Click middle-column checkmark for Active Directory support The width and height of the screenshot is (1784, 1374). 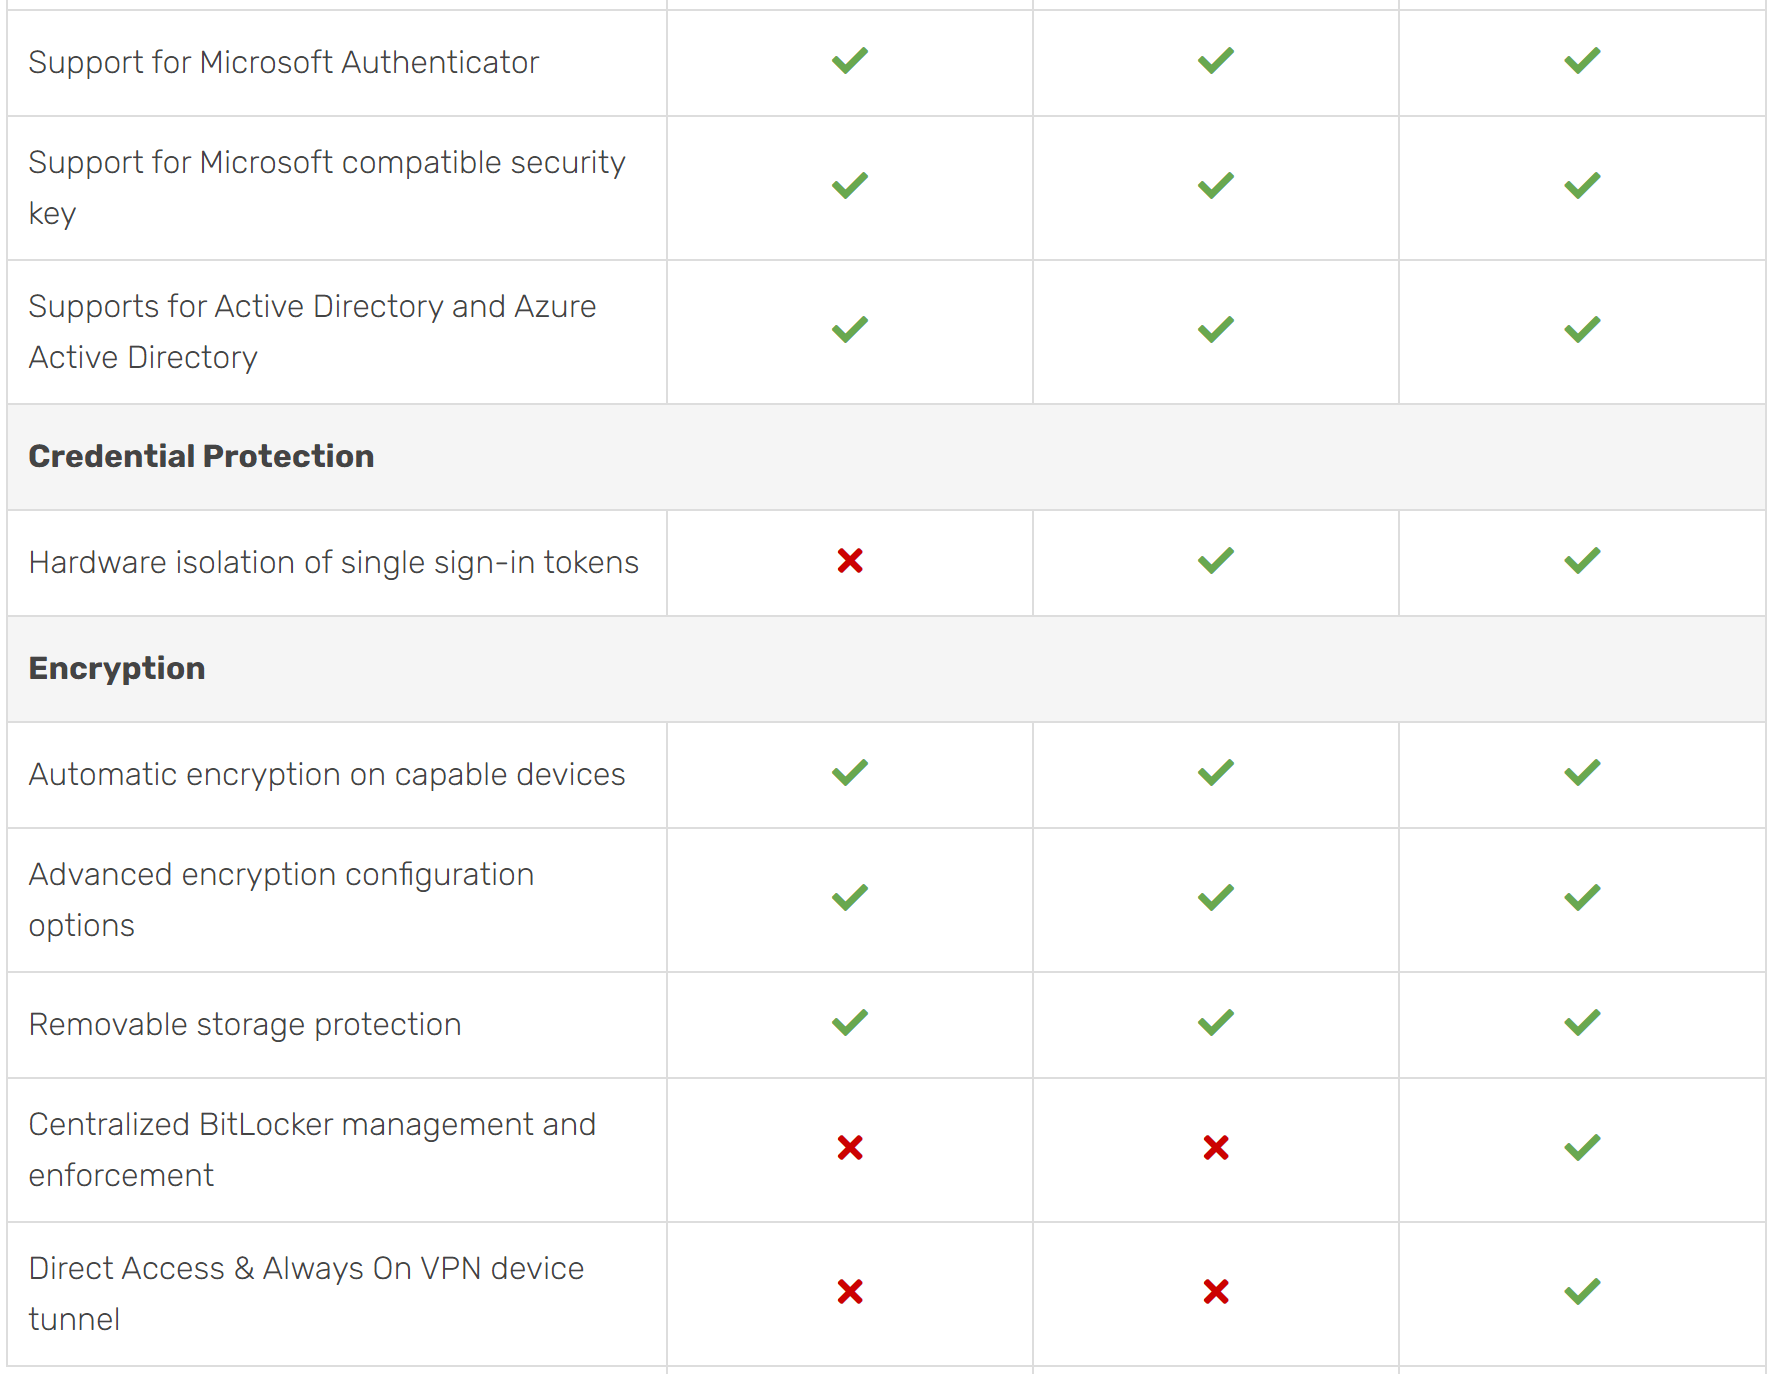coord(1216,330)
